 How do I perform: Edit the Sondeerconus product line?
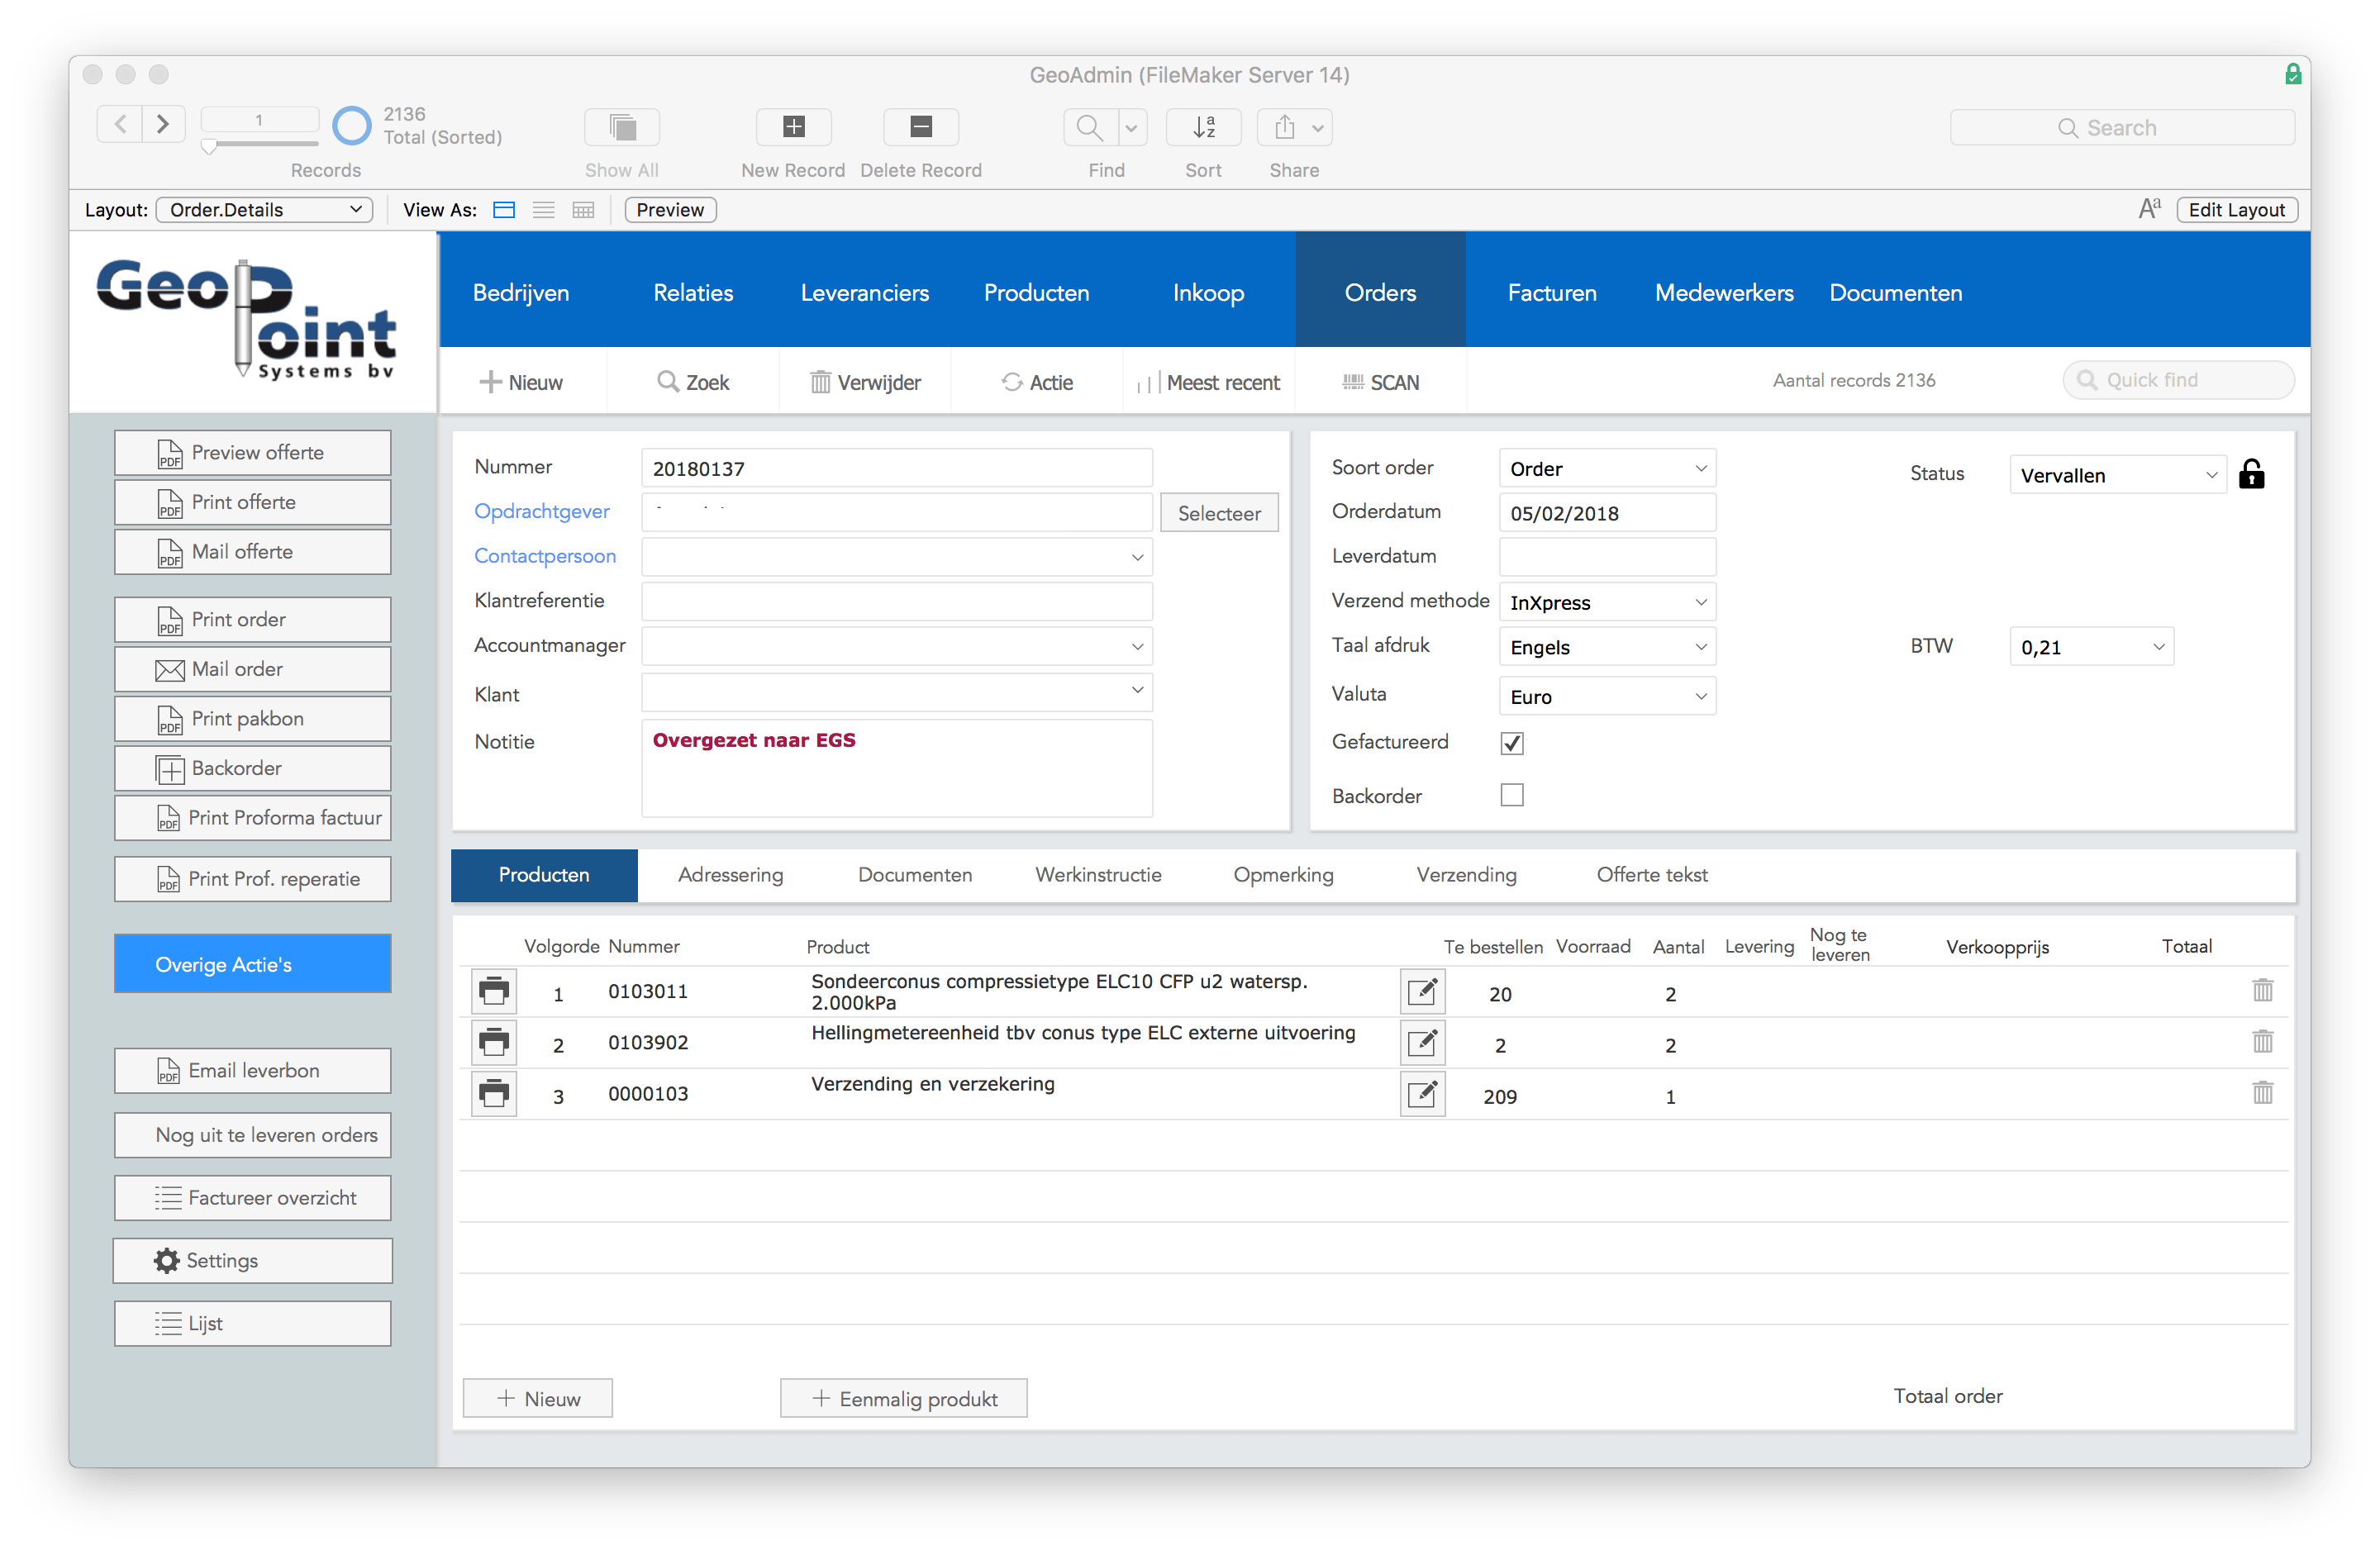coord(1422,992)
